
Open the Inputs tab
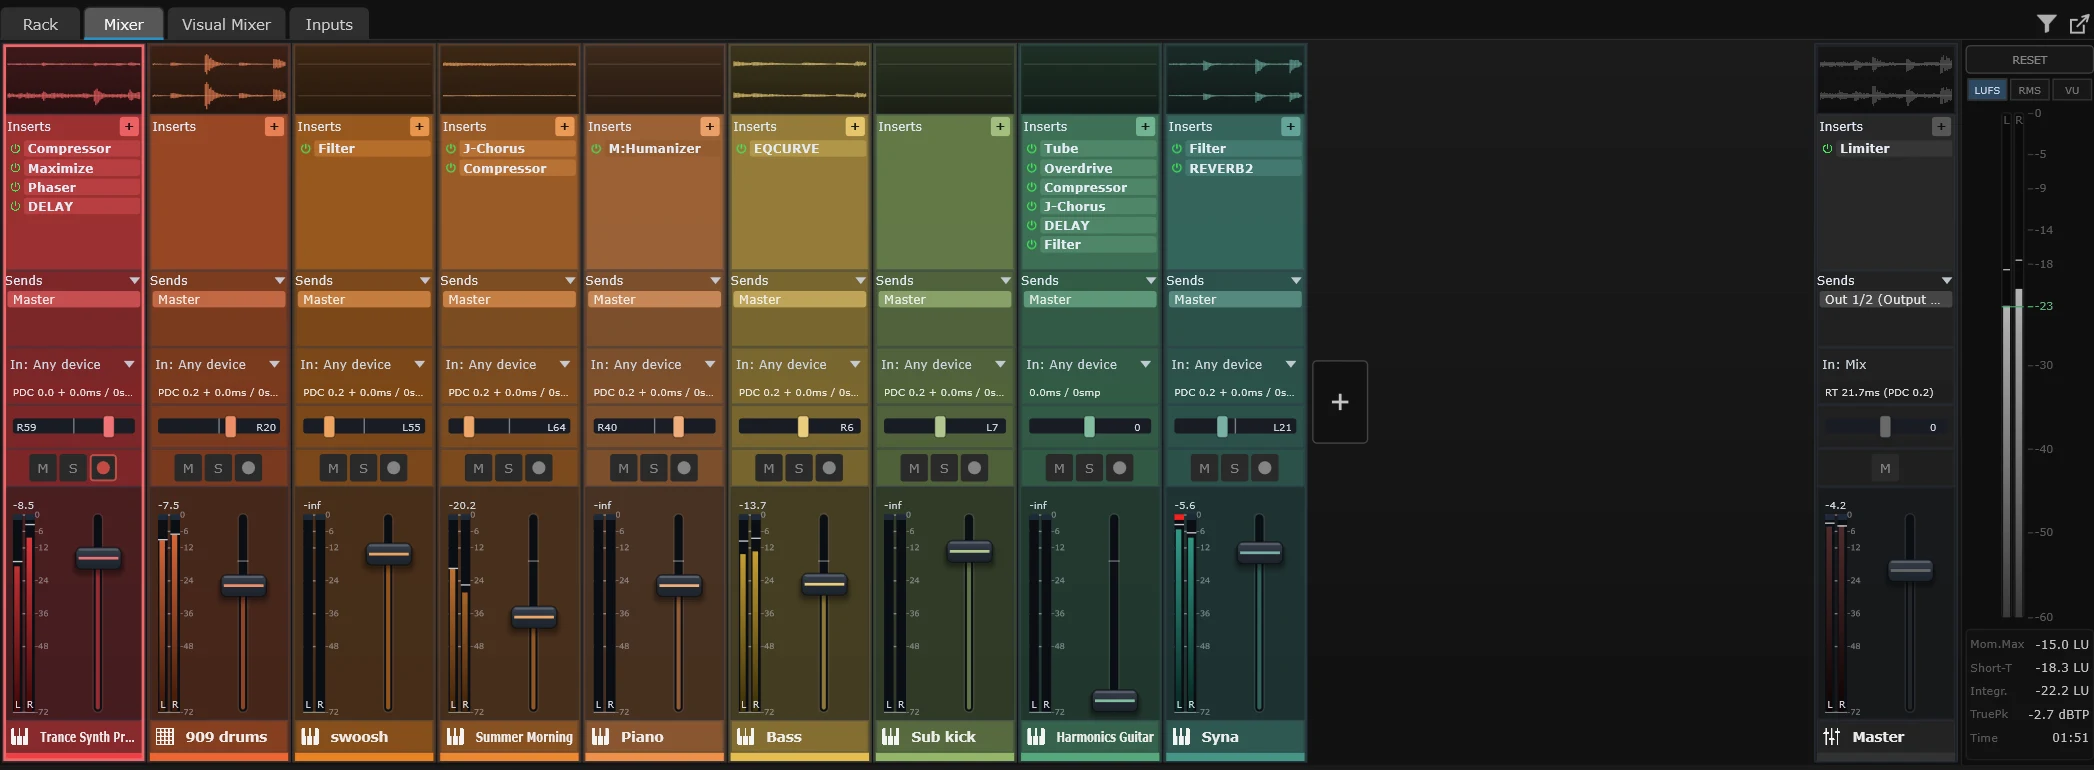coord(329,24)
